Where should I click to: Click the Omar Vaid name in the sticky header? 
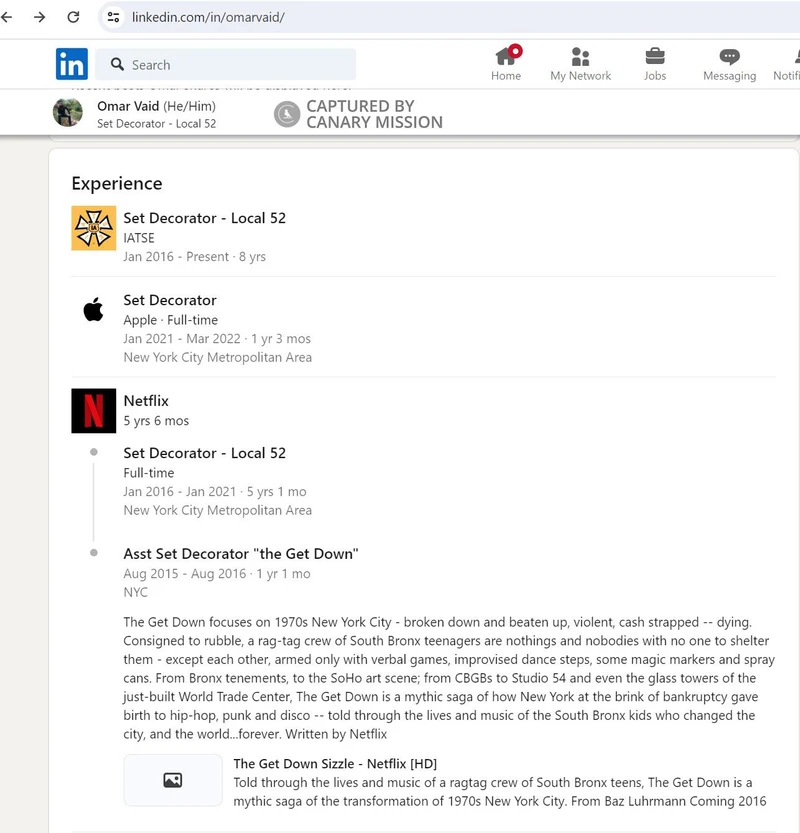coord(128,106)
